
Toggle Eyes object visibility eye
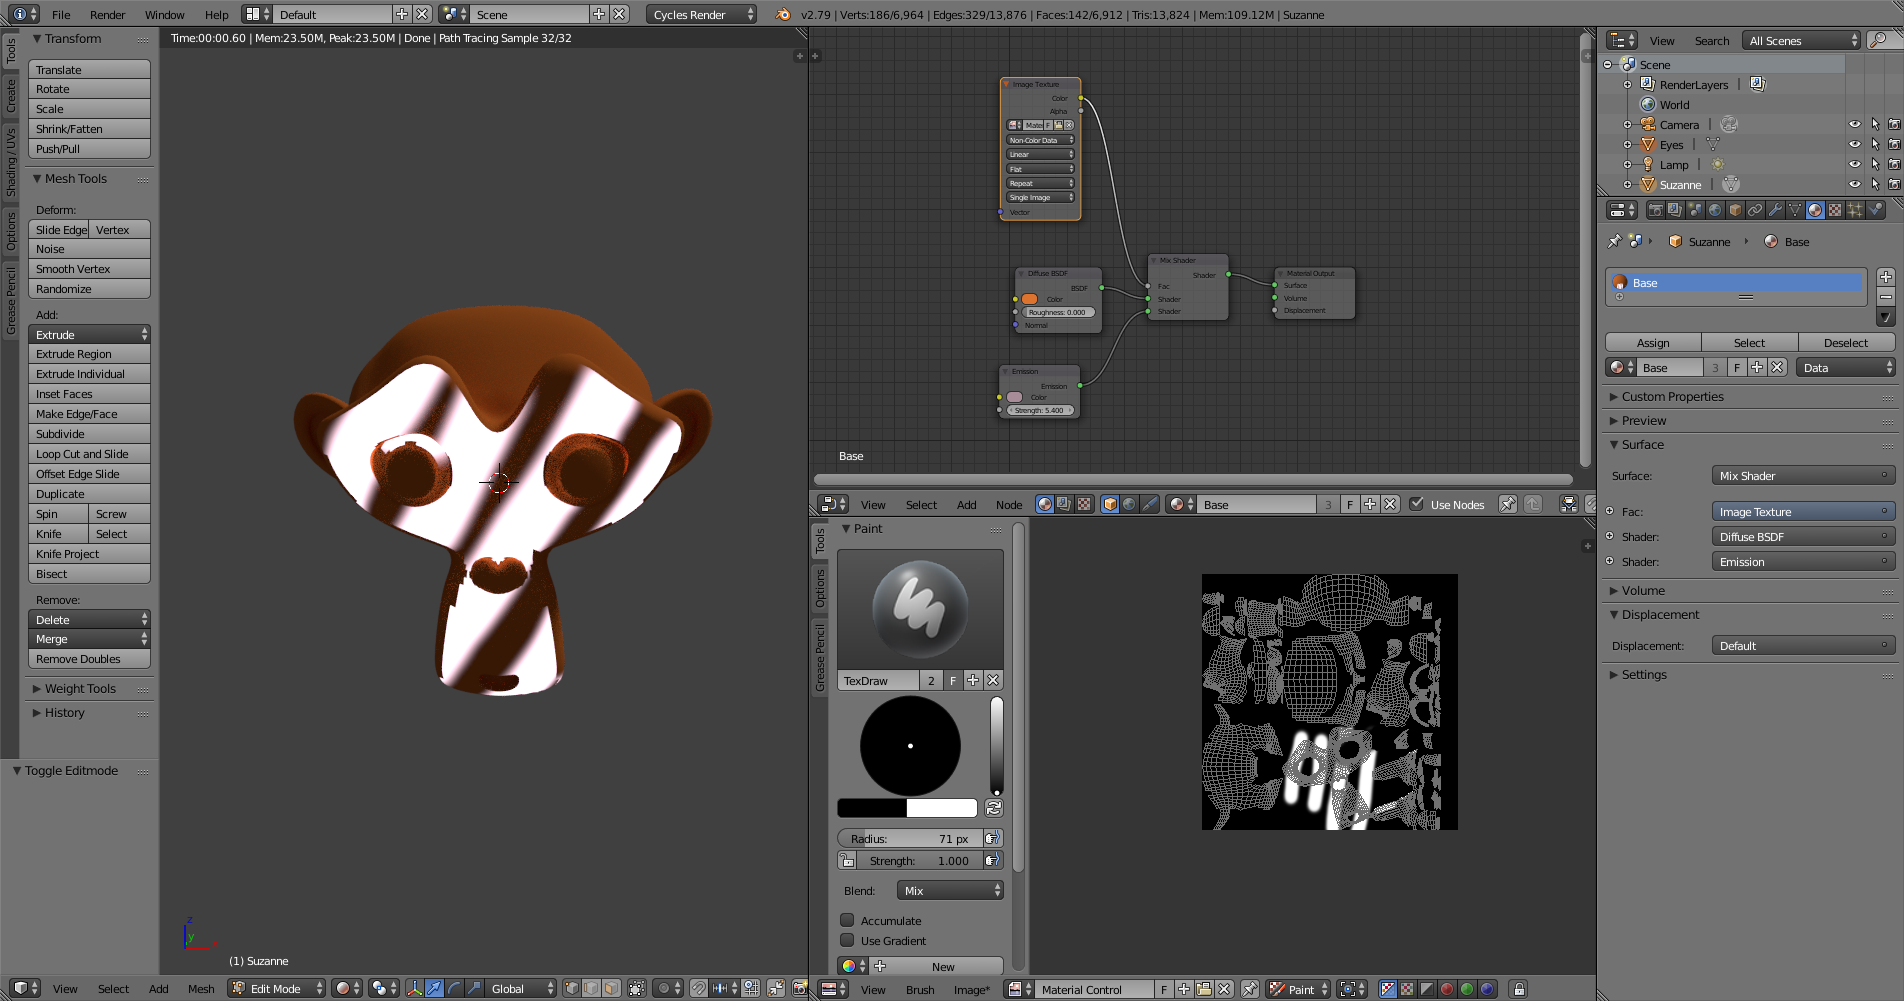[1855, 144]
